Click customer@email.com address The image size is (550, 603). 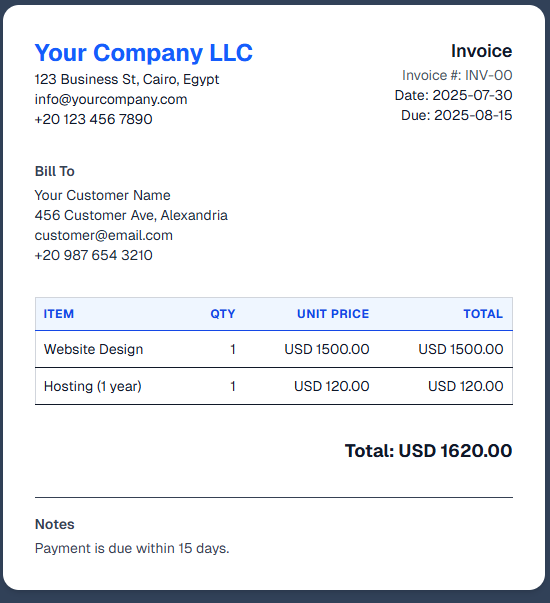[103, 235]
